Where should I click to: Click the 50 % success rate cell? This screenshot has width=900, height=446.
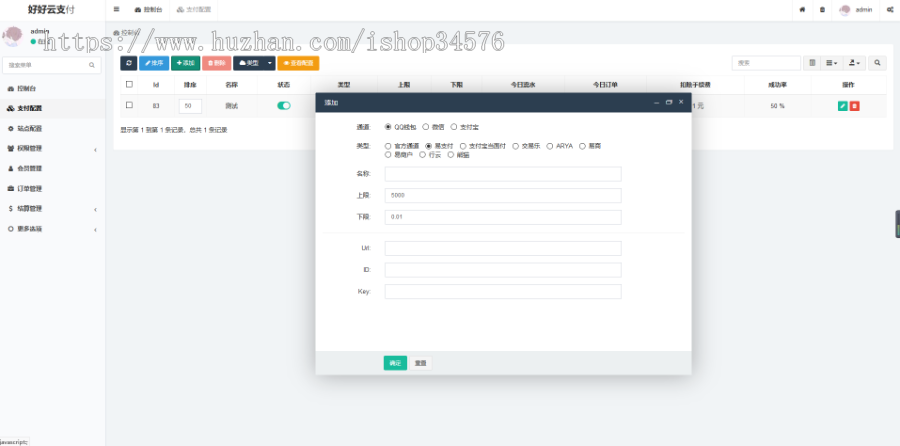pyautogui.click(x=777, y=106)
